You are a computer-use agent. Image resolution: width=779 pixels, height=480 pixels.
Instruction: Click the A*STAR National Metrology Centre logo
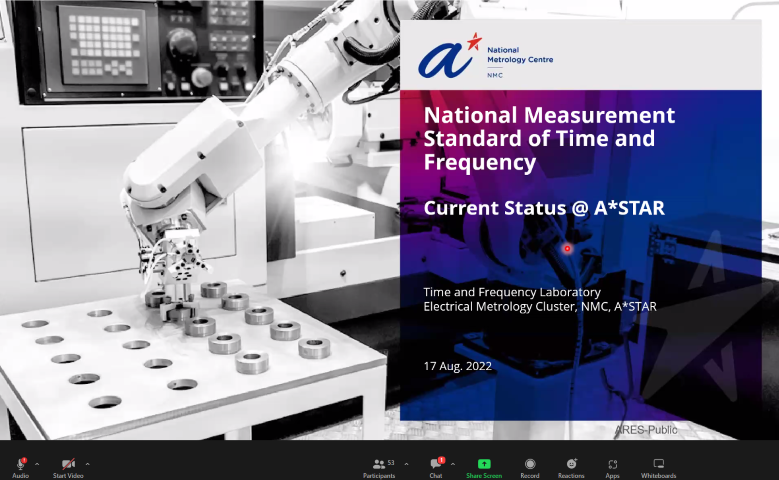tap(485, 59)
